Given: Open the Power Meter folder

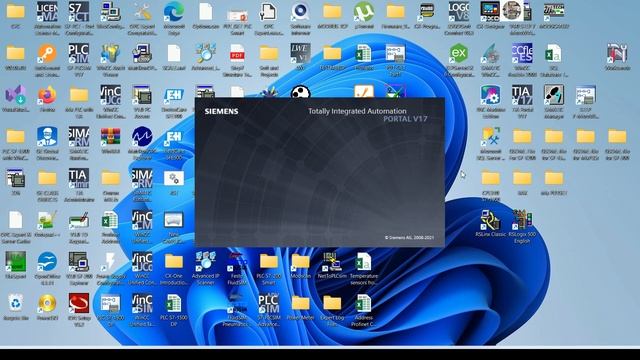Looking at the screenshot, I should [x=300, y=304].
